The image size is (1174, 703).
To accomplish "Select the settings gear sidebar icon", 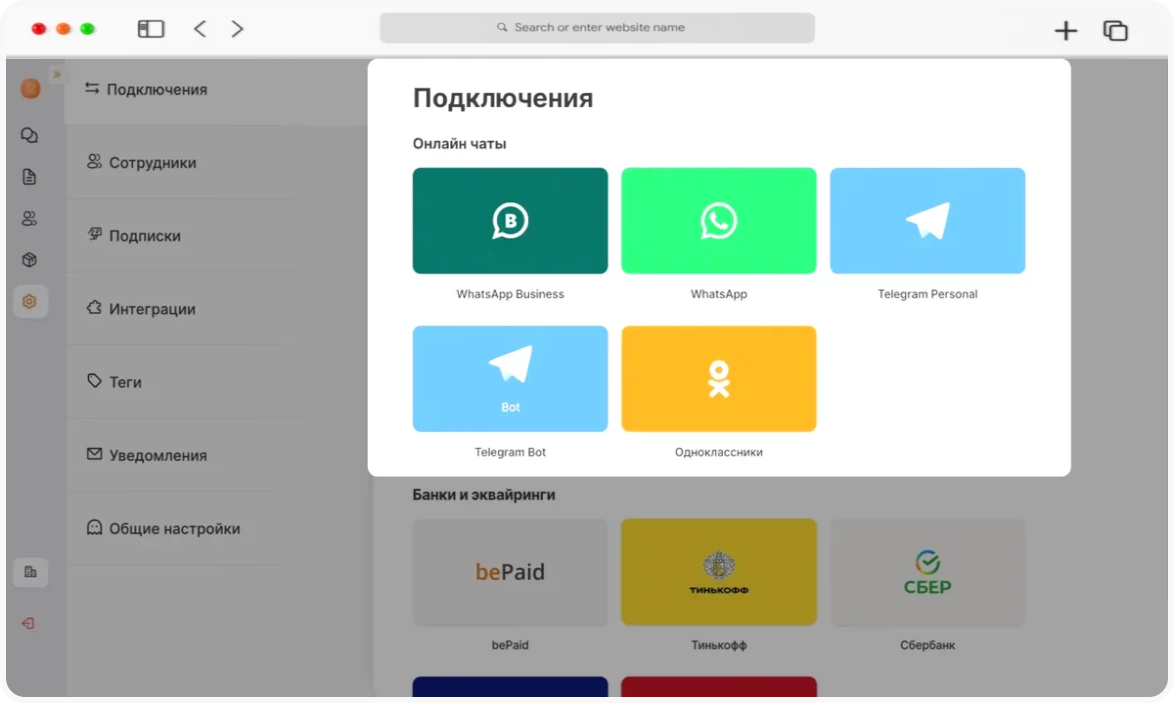I will [x=30, y=302].
